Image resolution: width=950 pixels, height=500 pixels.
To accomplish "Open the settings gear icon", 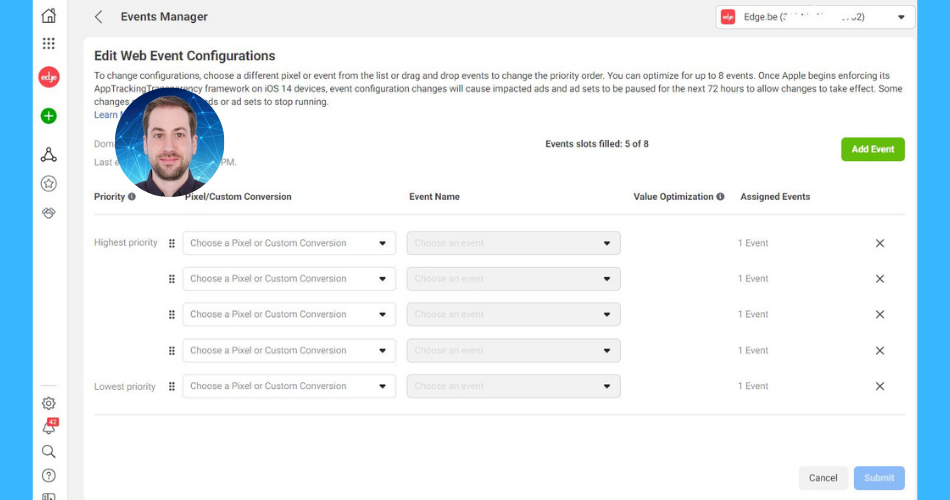I will pos(48,403).
